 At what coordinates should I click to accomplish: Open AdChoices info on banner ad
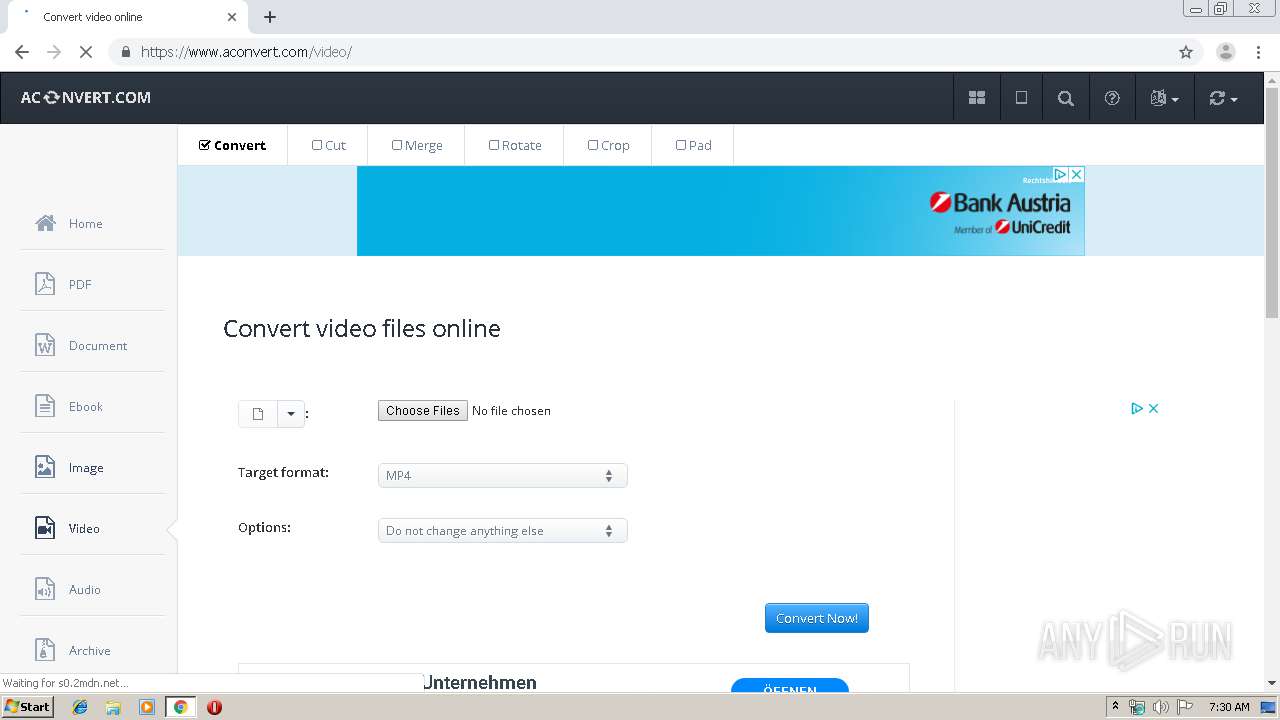1061,174
